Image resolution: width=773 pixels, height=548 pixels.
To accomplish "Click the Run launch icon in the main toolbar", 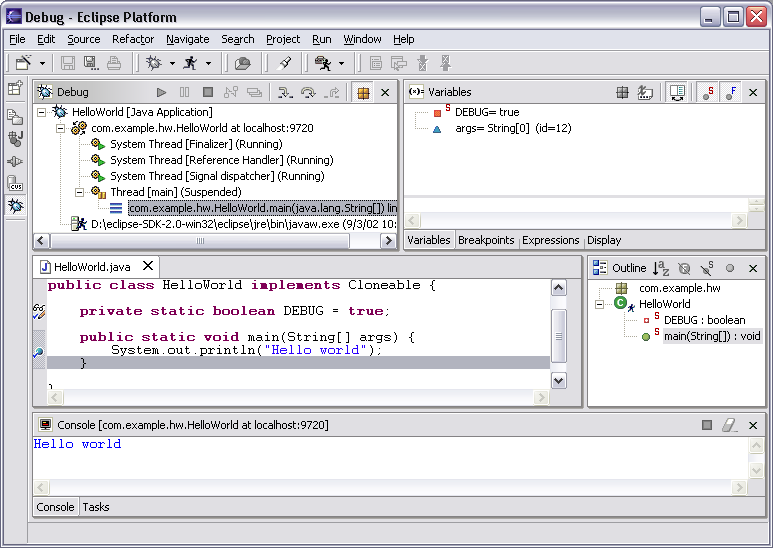I will click(190, 63).
